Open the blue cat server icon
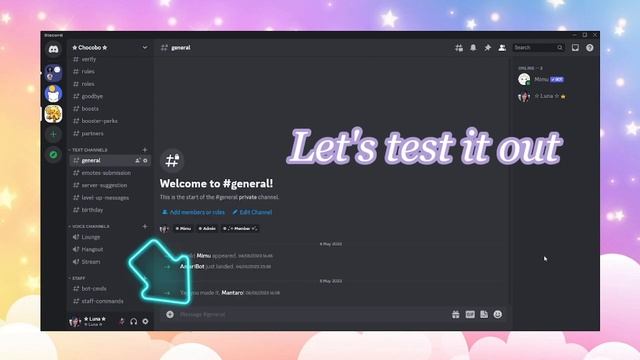The width and height of the screenshot is (640, 360). coord(53,94)
